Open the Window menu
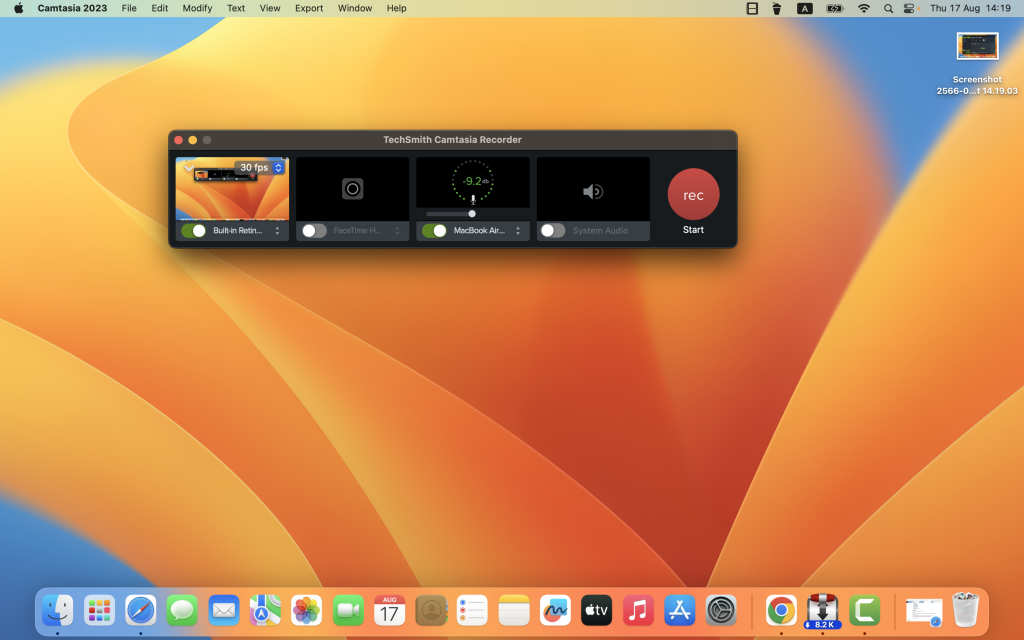1024x640 pixels. click(355, 8)
